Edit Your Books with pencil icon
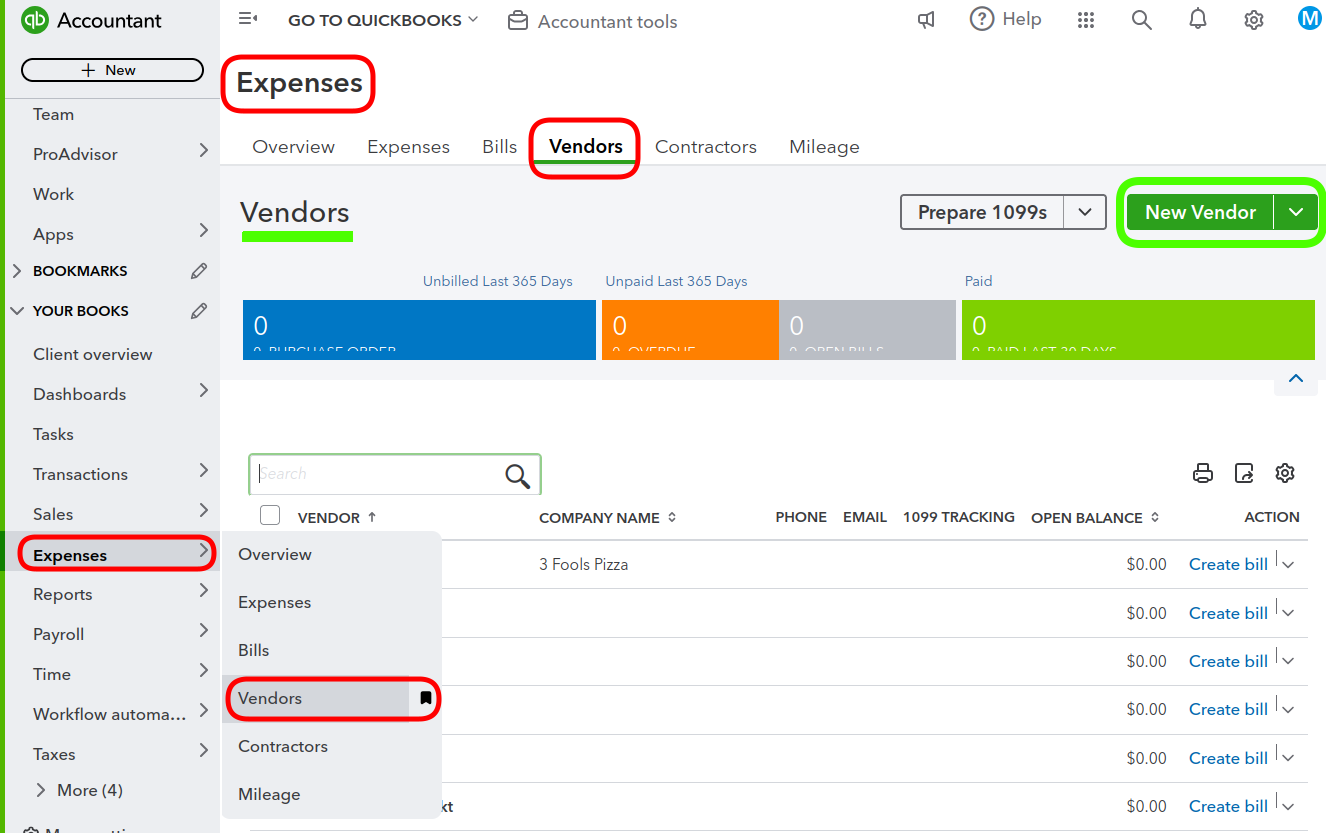 tap(199, 311)
